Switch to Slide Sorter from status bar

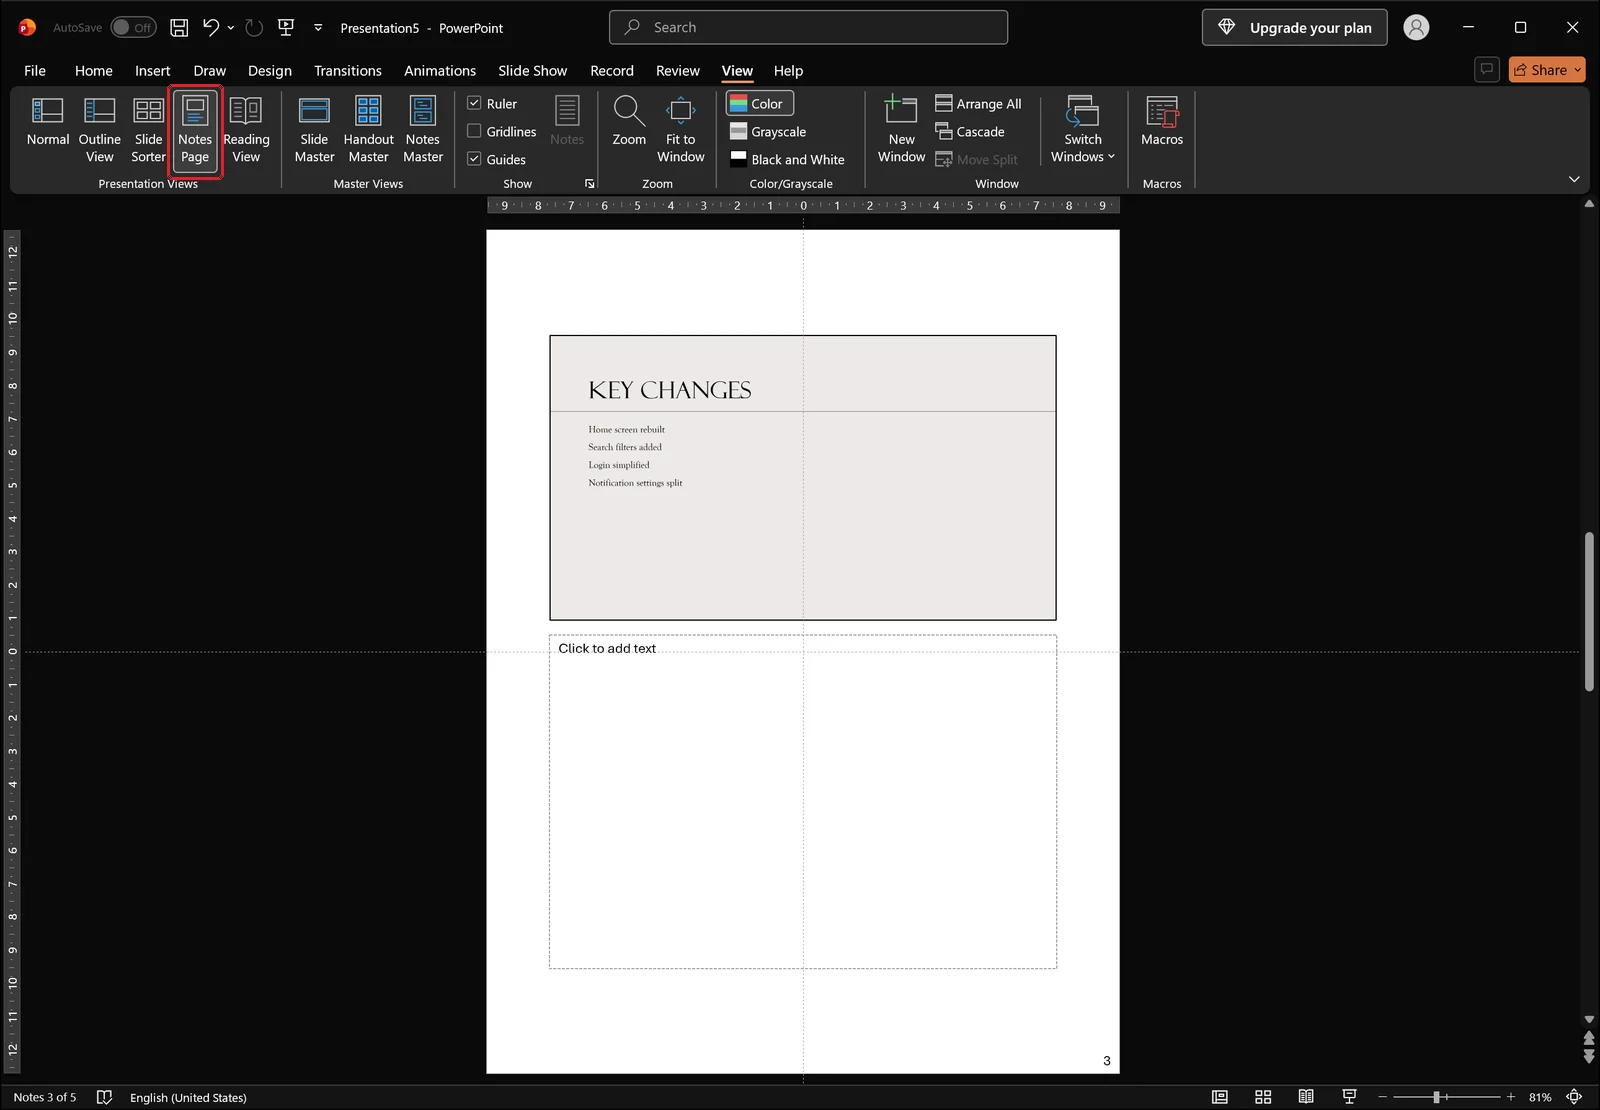pyautogui.click(x=1263, y=1097)
